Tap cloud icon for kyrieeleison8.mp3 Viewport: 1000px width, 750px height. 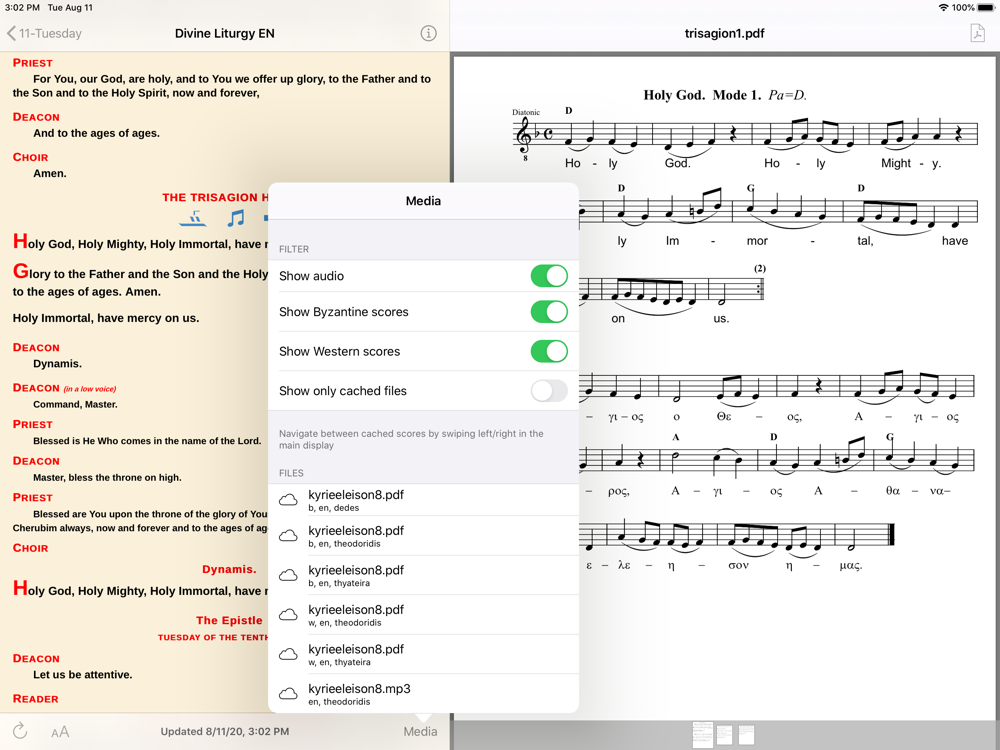pyautogui.click(x=289, y=694)
